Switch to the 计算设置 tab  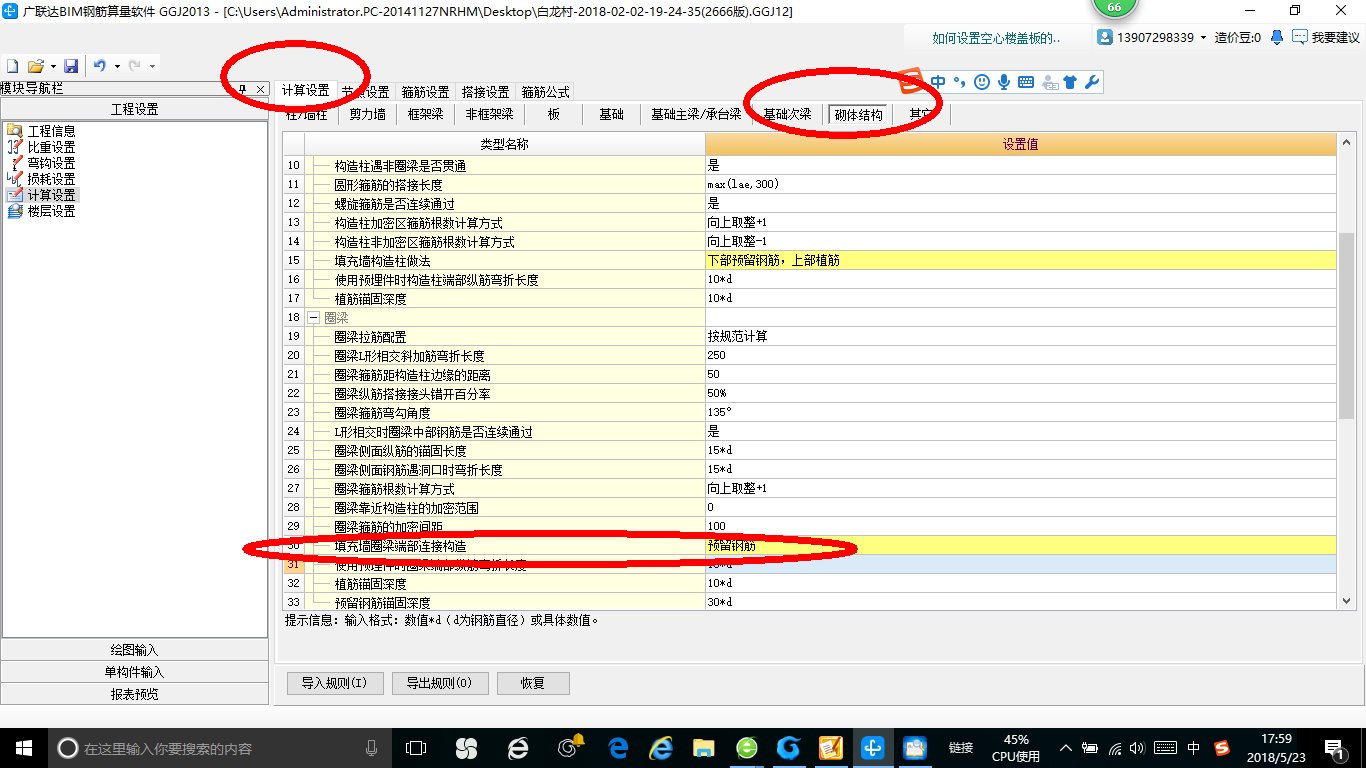306,90
